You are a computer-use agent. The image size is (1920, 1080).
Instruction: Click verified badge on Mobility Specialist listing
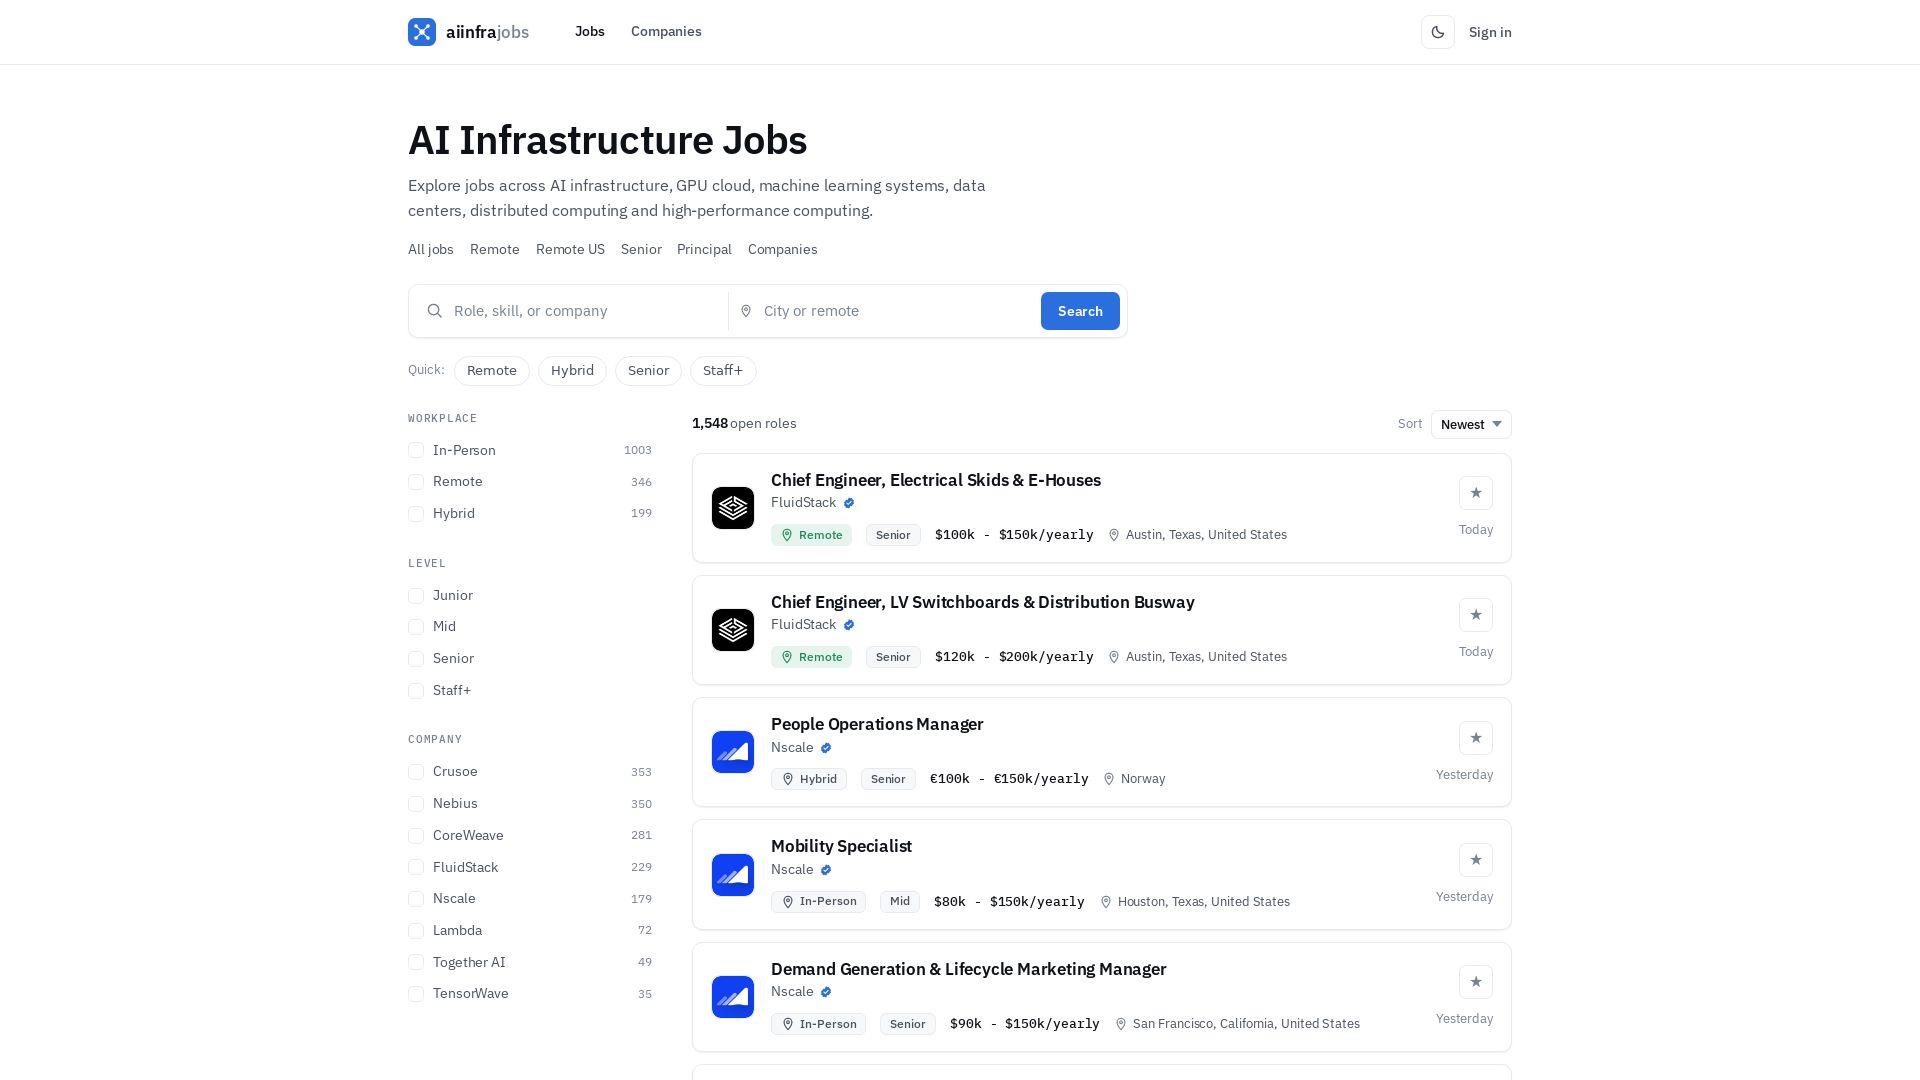[826, 870]
